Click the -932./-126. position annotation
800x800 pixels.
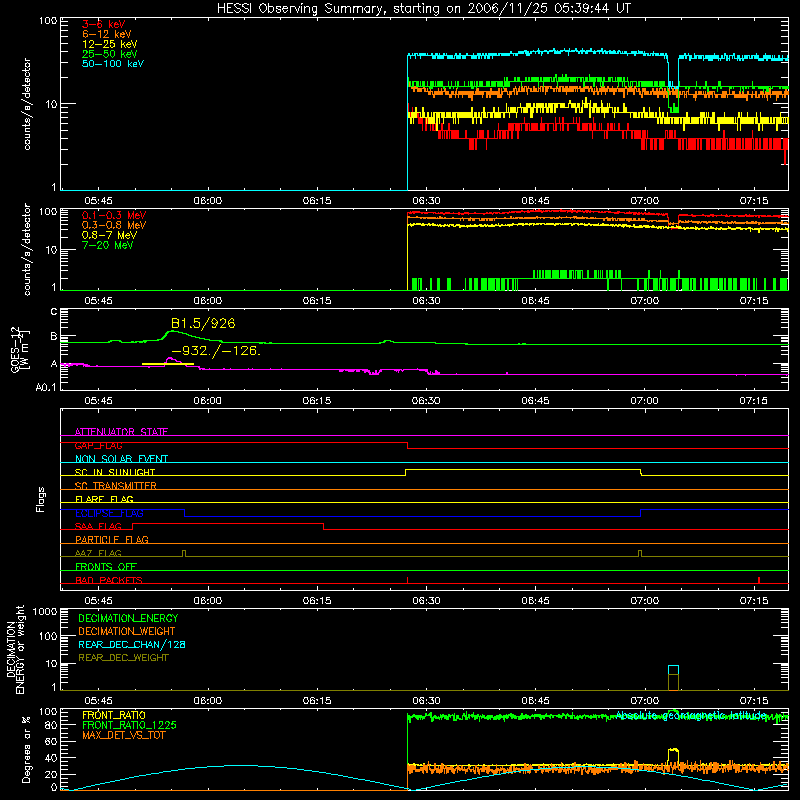[216, 351]
